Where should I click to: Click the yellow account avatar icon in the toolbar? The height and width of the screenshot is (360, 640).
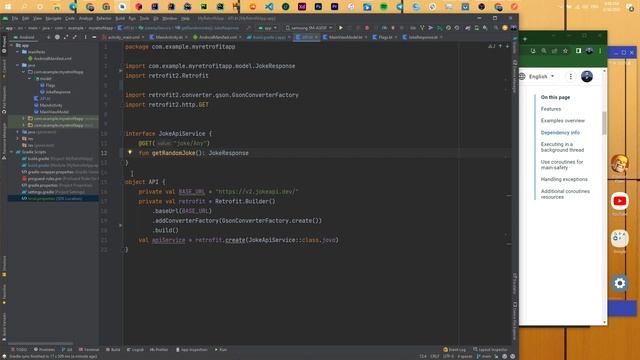[x=505, y=28]
